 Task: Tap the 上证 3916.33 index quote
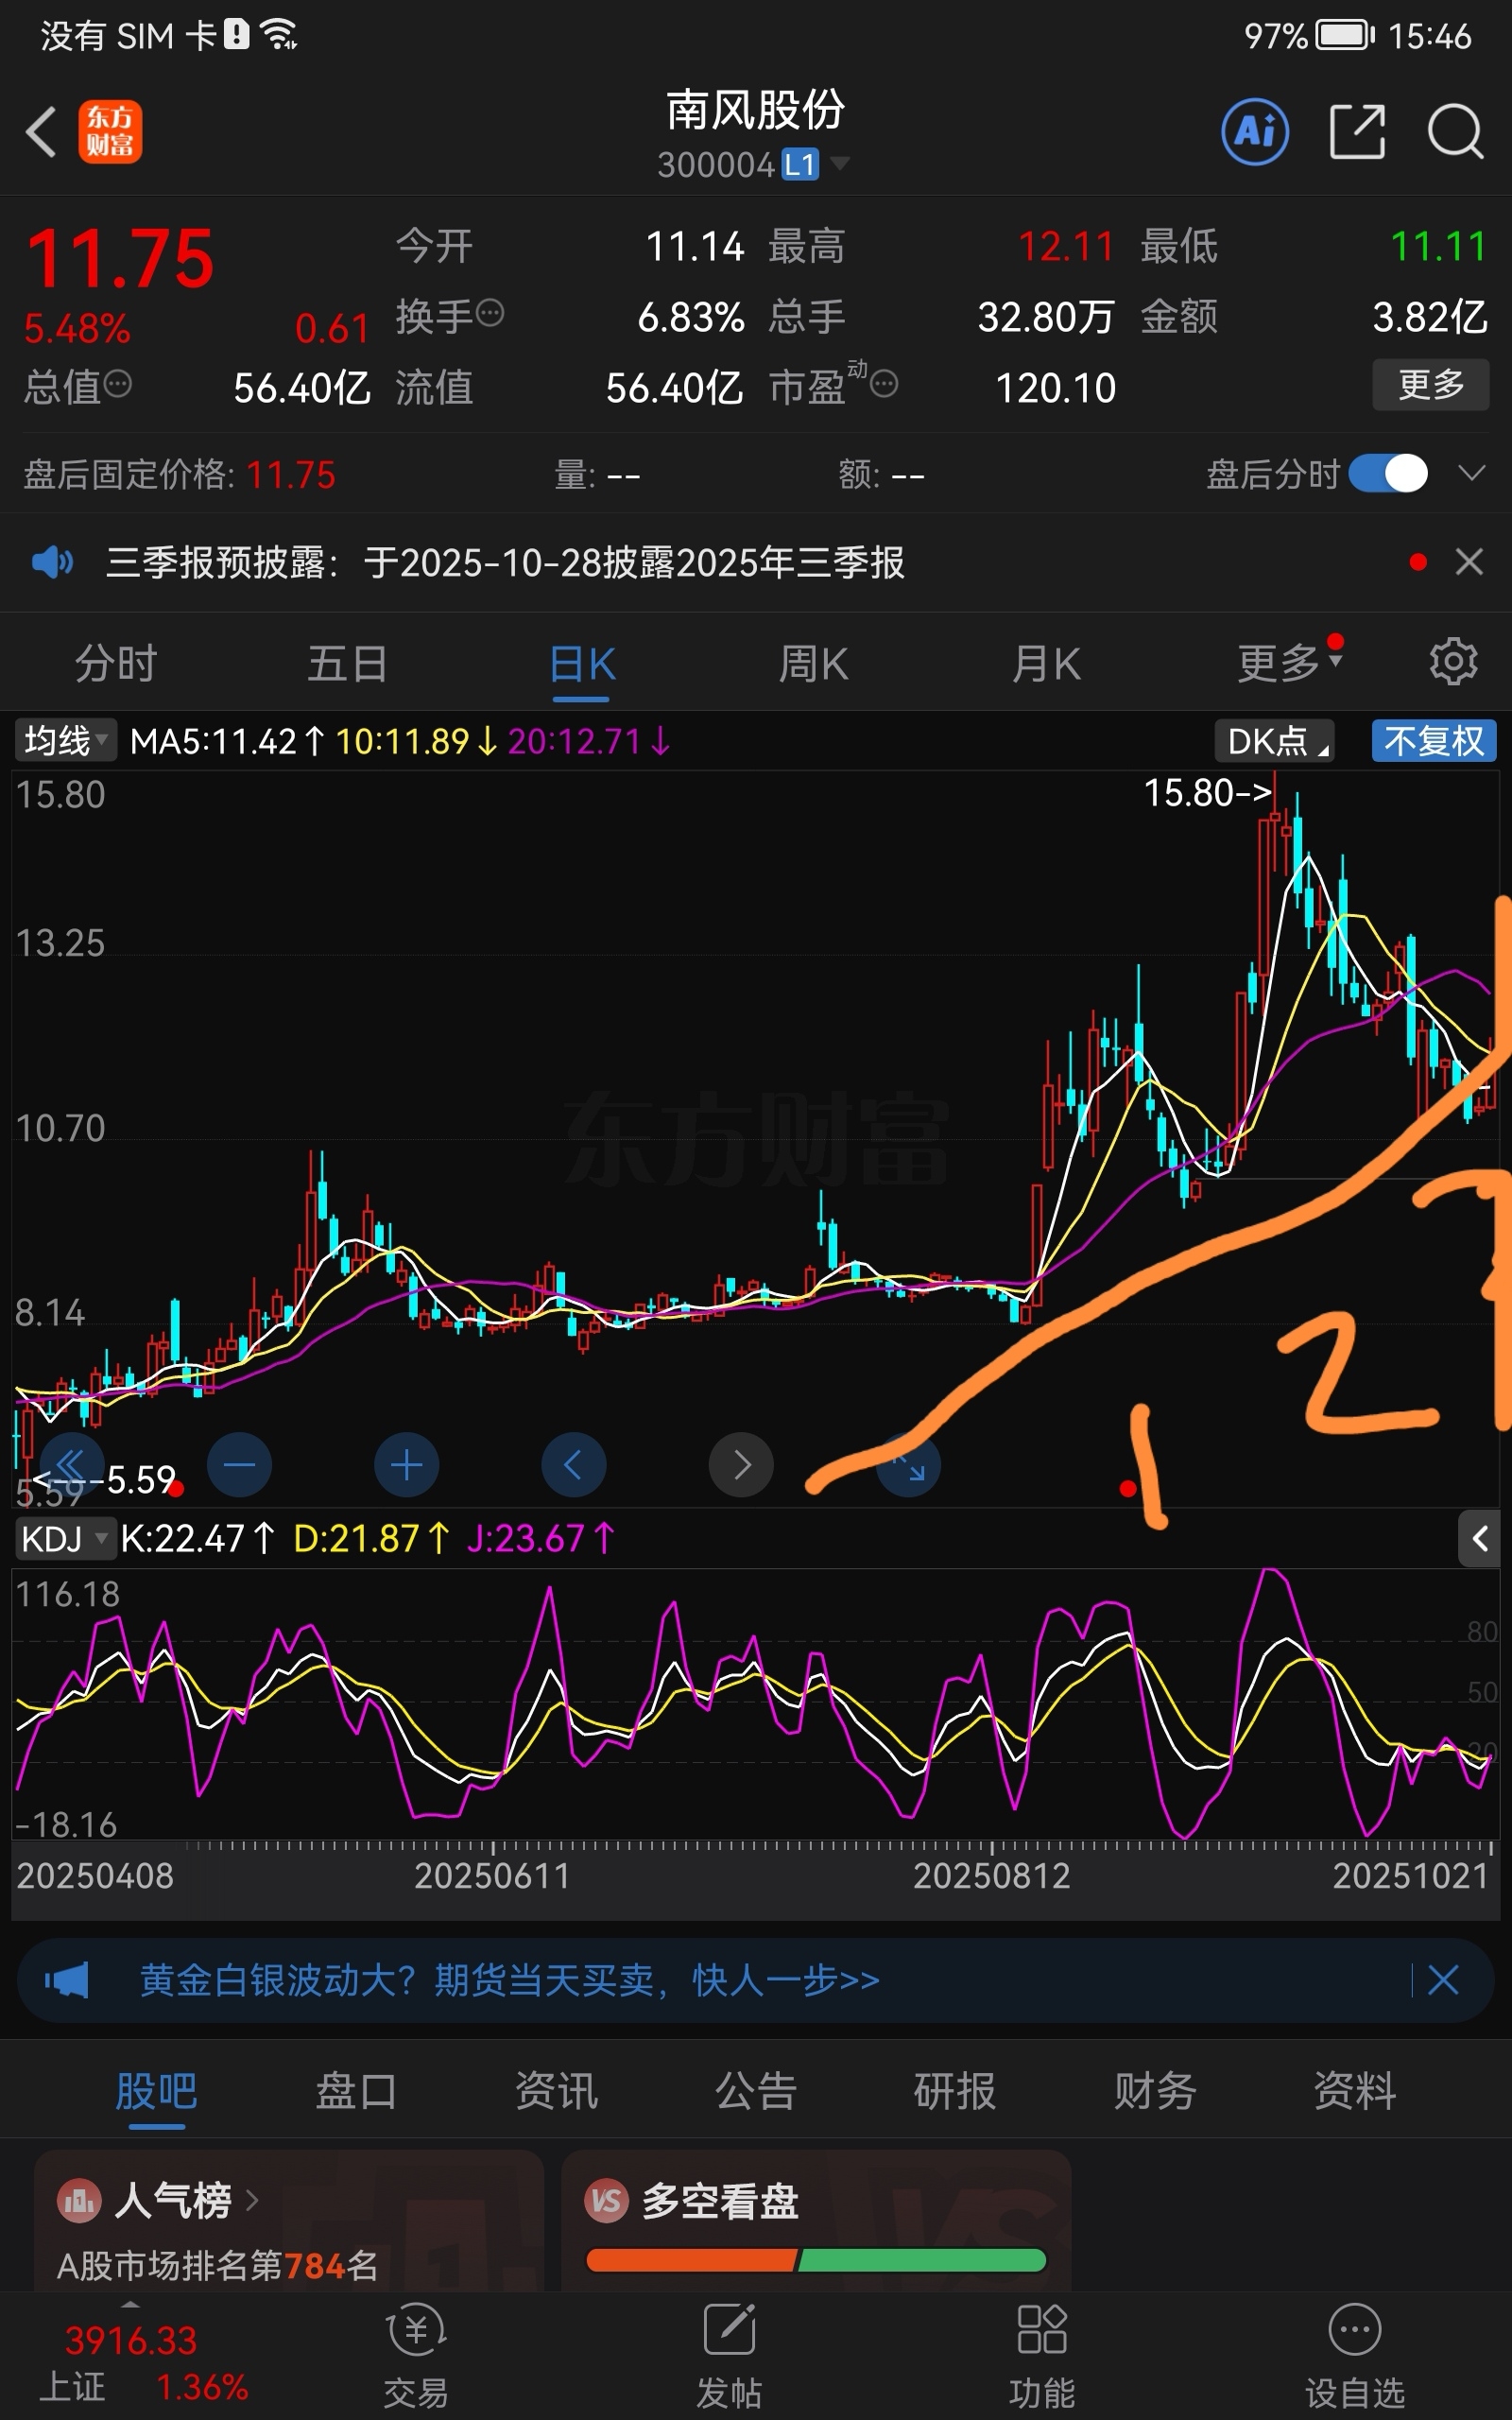tap(142, 2362)
